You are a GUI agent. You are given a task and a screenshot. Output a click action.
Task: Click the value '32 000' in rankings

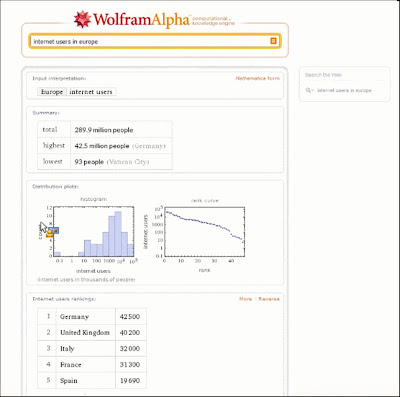[x=130, y=349]
